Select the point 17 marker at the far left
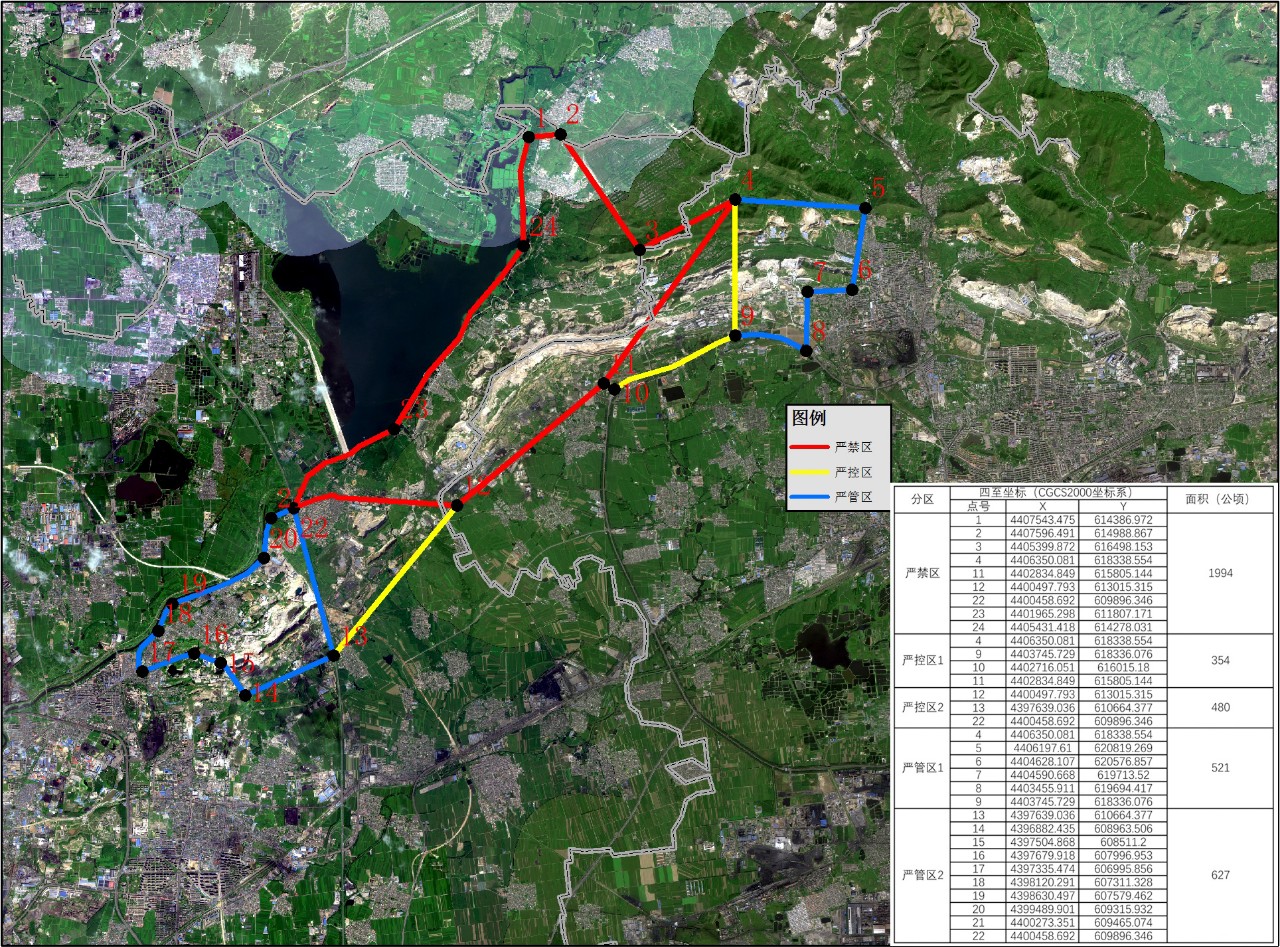This screenshot has width=1280, height=947. (142, 671)
